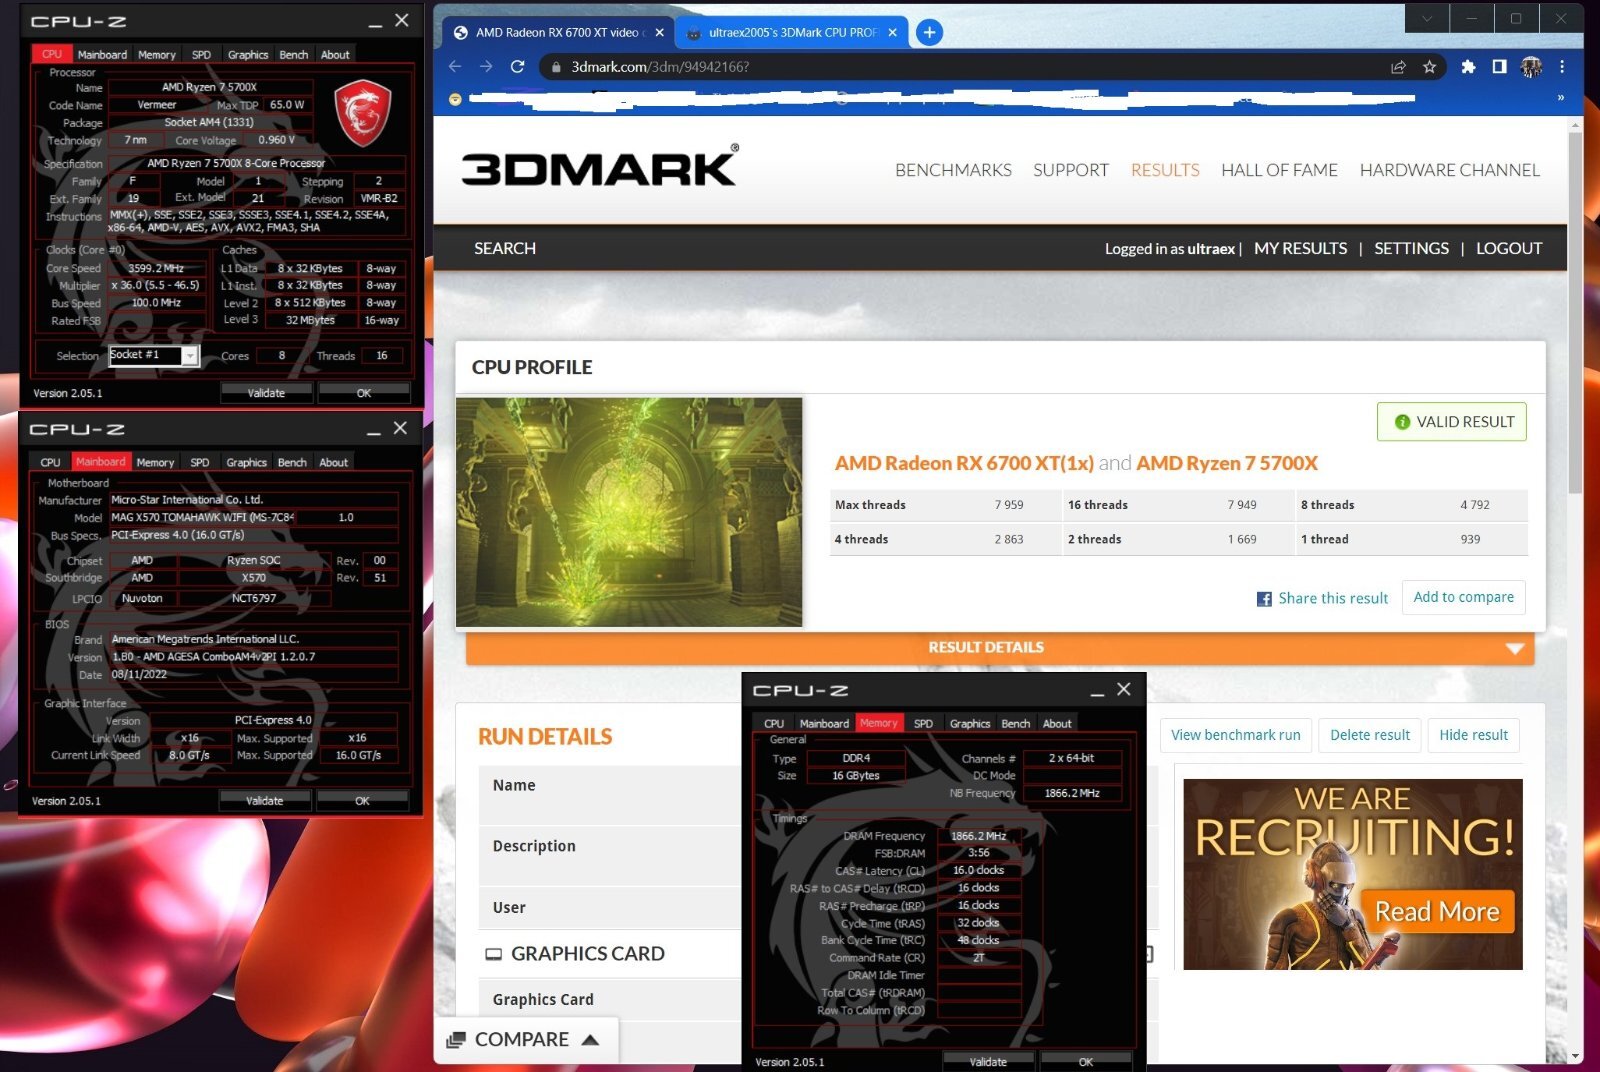The height and width of the screenshot is (1072, 1600).
Task: Click Share this result link
Action: 1333,598
